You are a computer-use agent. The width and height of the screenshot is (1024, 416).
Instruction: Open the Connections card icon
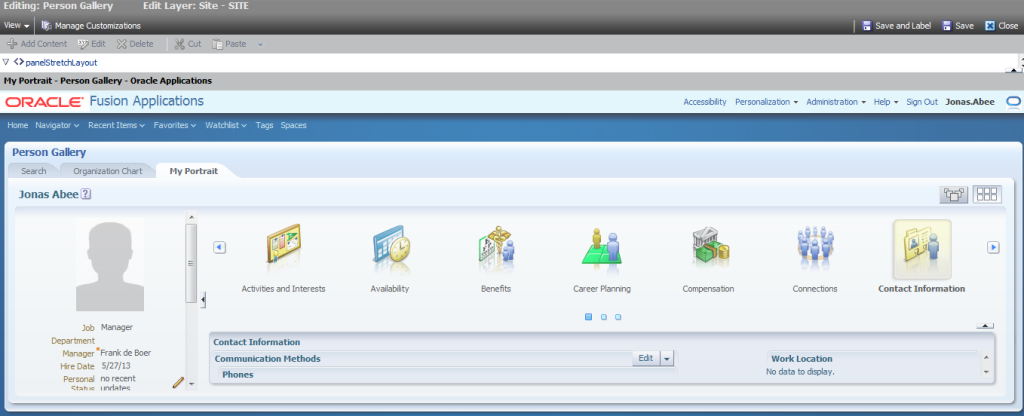[814, 246]
